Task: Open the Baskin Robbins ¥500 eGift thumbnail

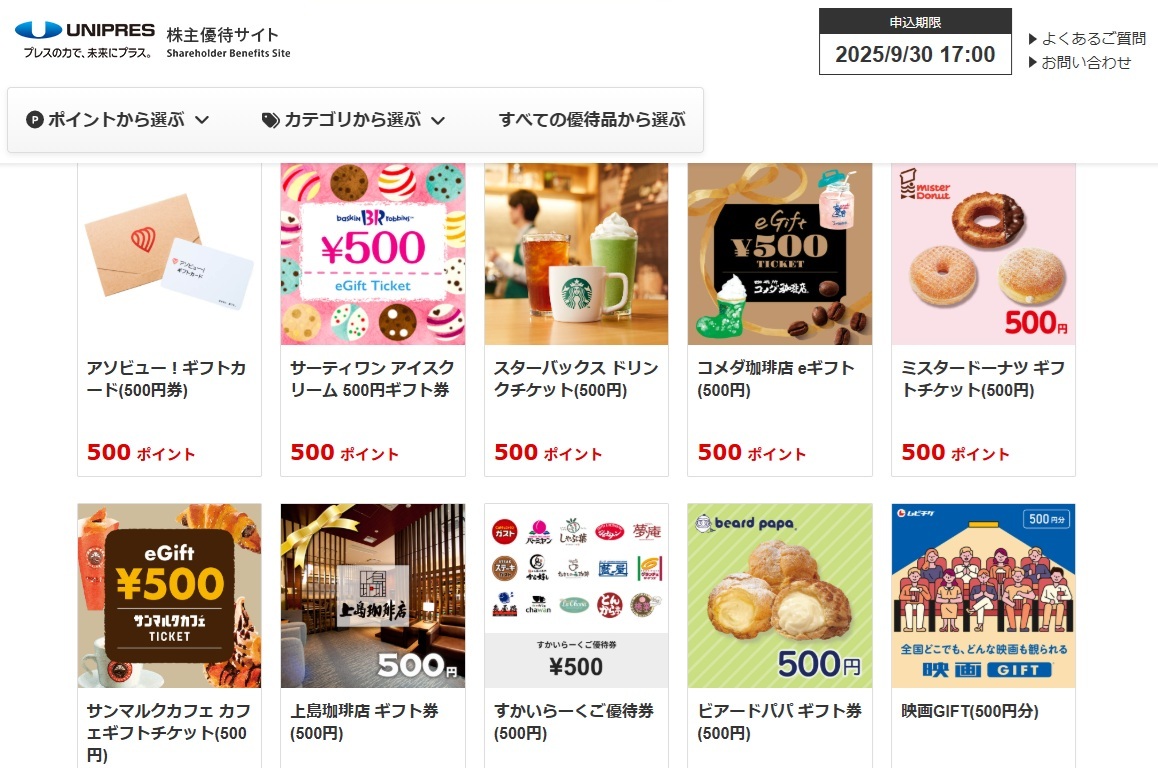Action: pos(373,254)
